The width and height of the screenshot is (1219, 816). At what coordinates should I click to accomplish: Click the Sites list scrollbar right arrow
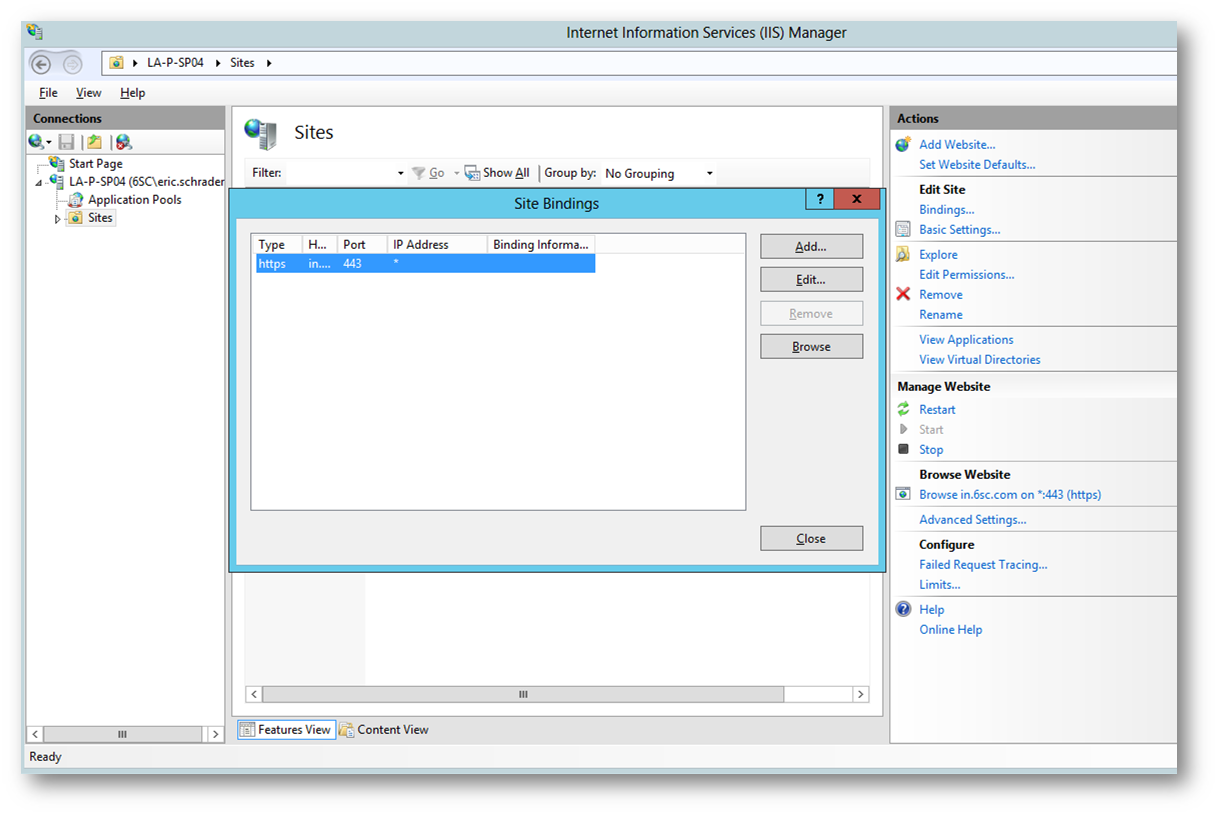coord(860,694)
